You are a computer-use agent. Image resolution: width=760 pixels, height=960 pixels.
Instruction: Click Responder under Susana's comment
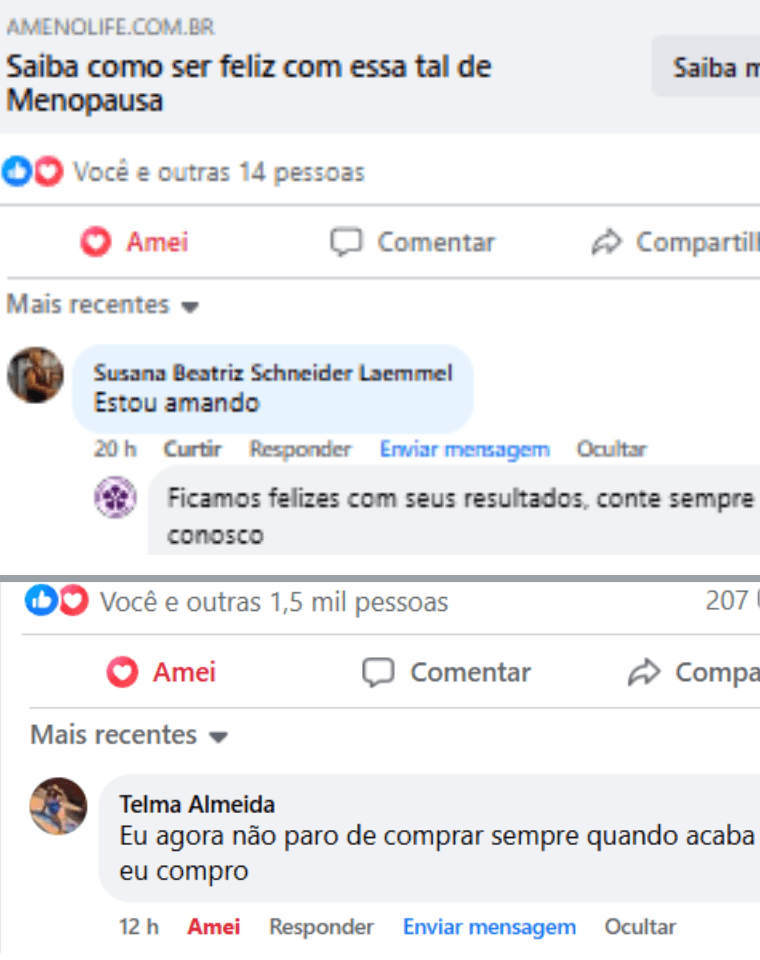tap(300, 450)
